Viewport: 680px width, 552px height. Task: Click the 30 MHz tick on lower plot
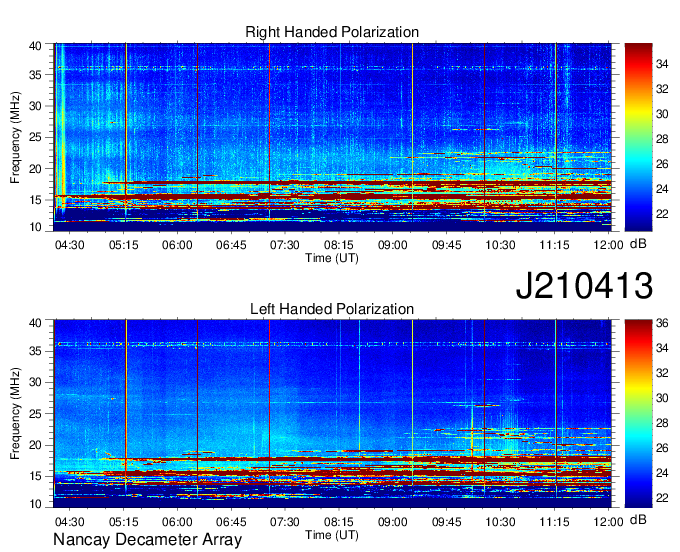(35, 382)
